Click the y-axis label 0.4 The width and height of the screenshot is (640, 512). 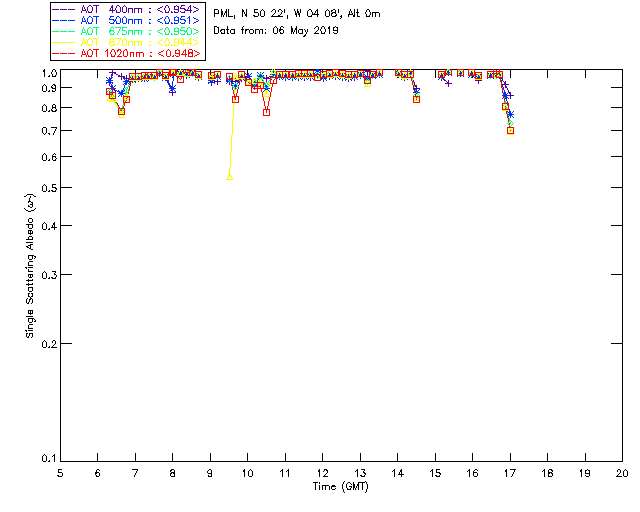pos(48,226)
